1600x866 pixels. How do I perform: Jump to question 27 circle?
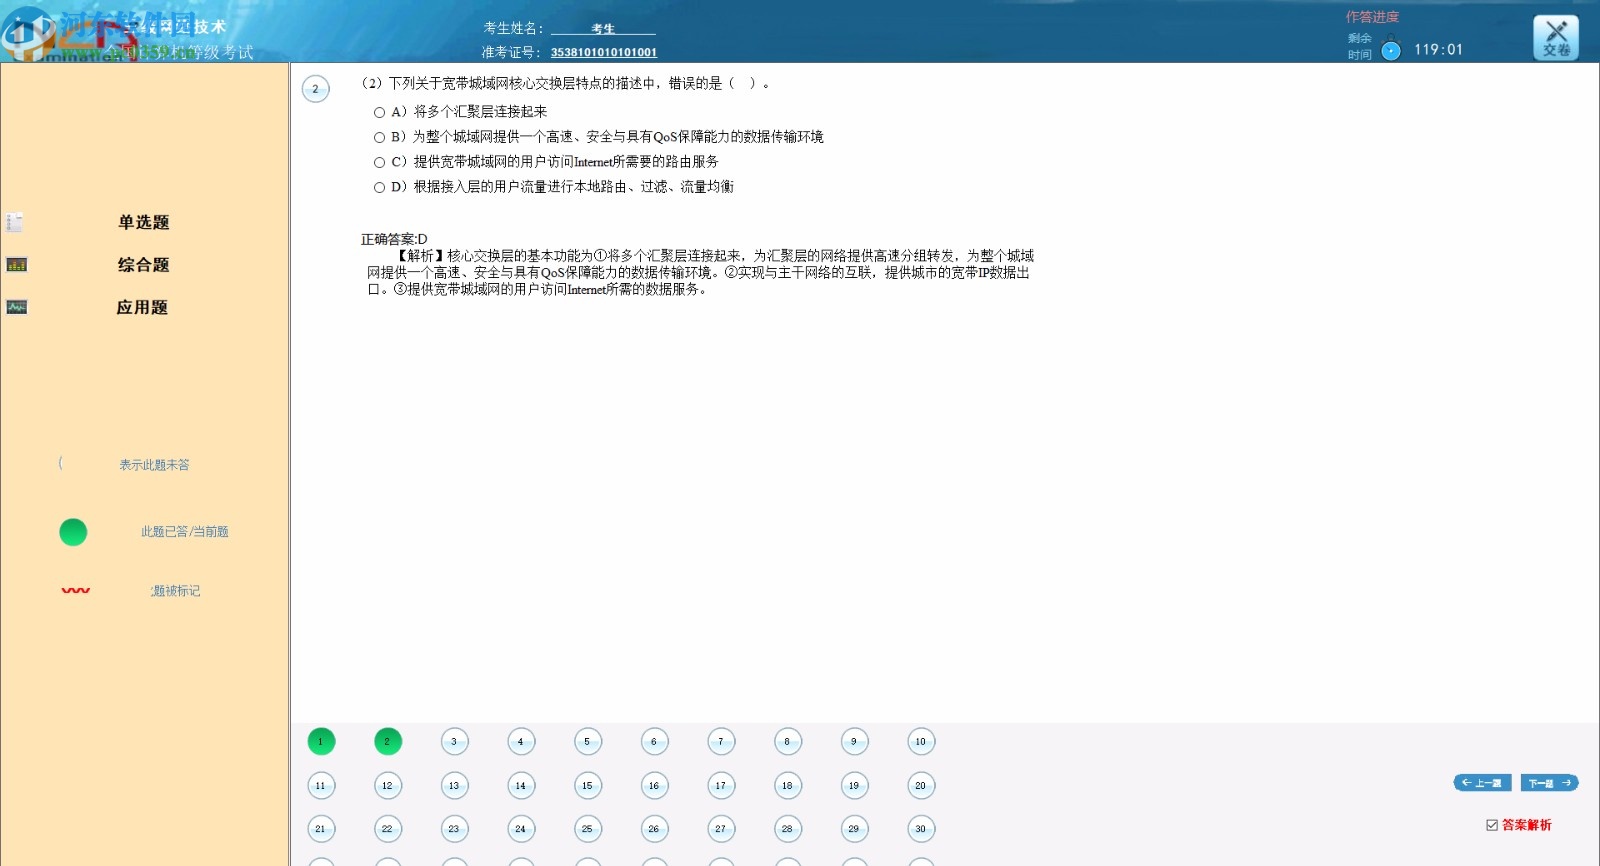pos(721,828)
